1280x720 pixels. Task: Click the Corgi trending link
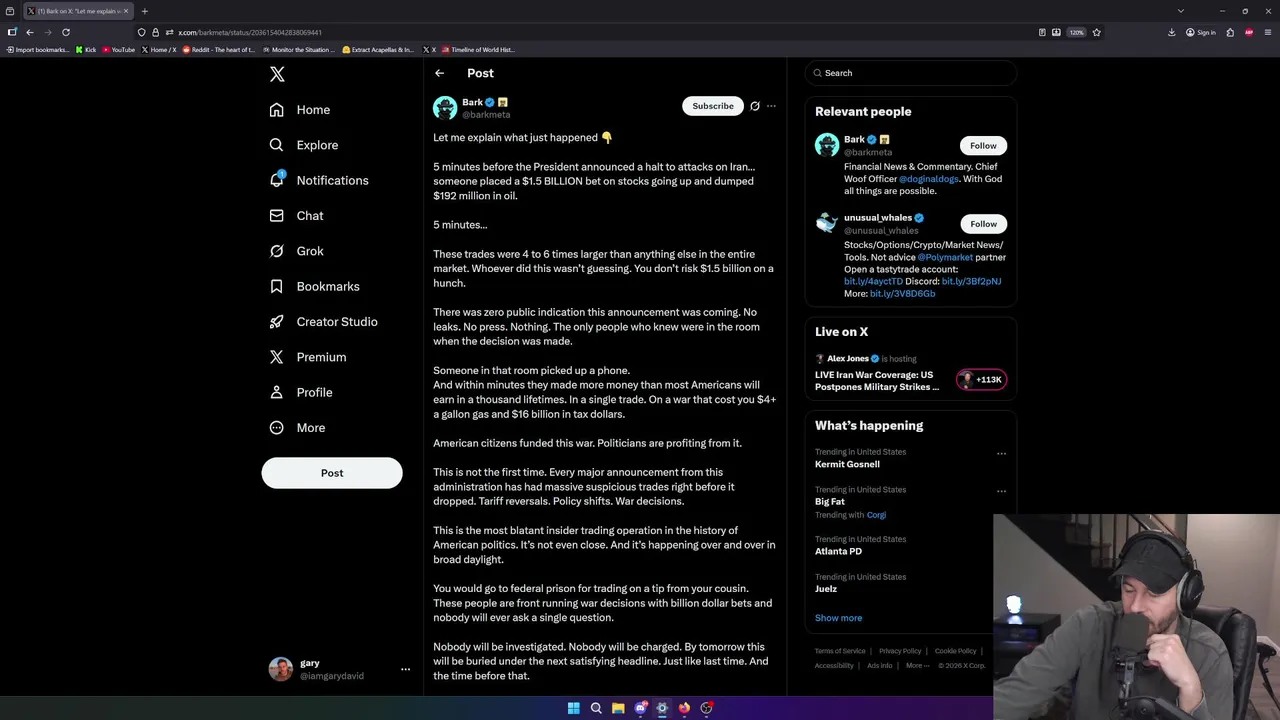[x=876, y=515]
